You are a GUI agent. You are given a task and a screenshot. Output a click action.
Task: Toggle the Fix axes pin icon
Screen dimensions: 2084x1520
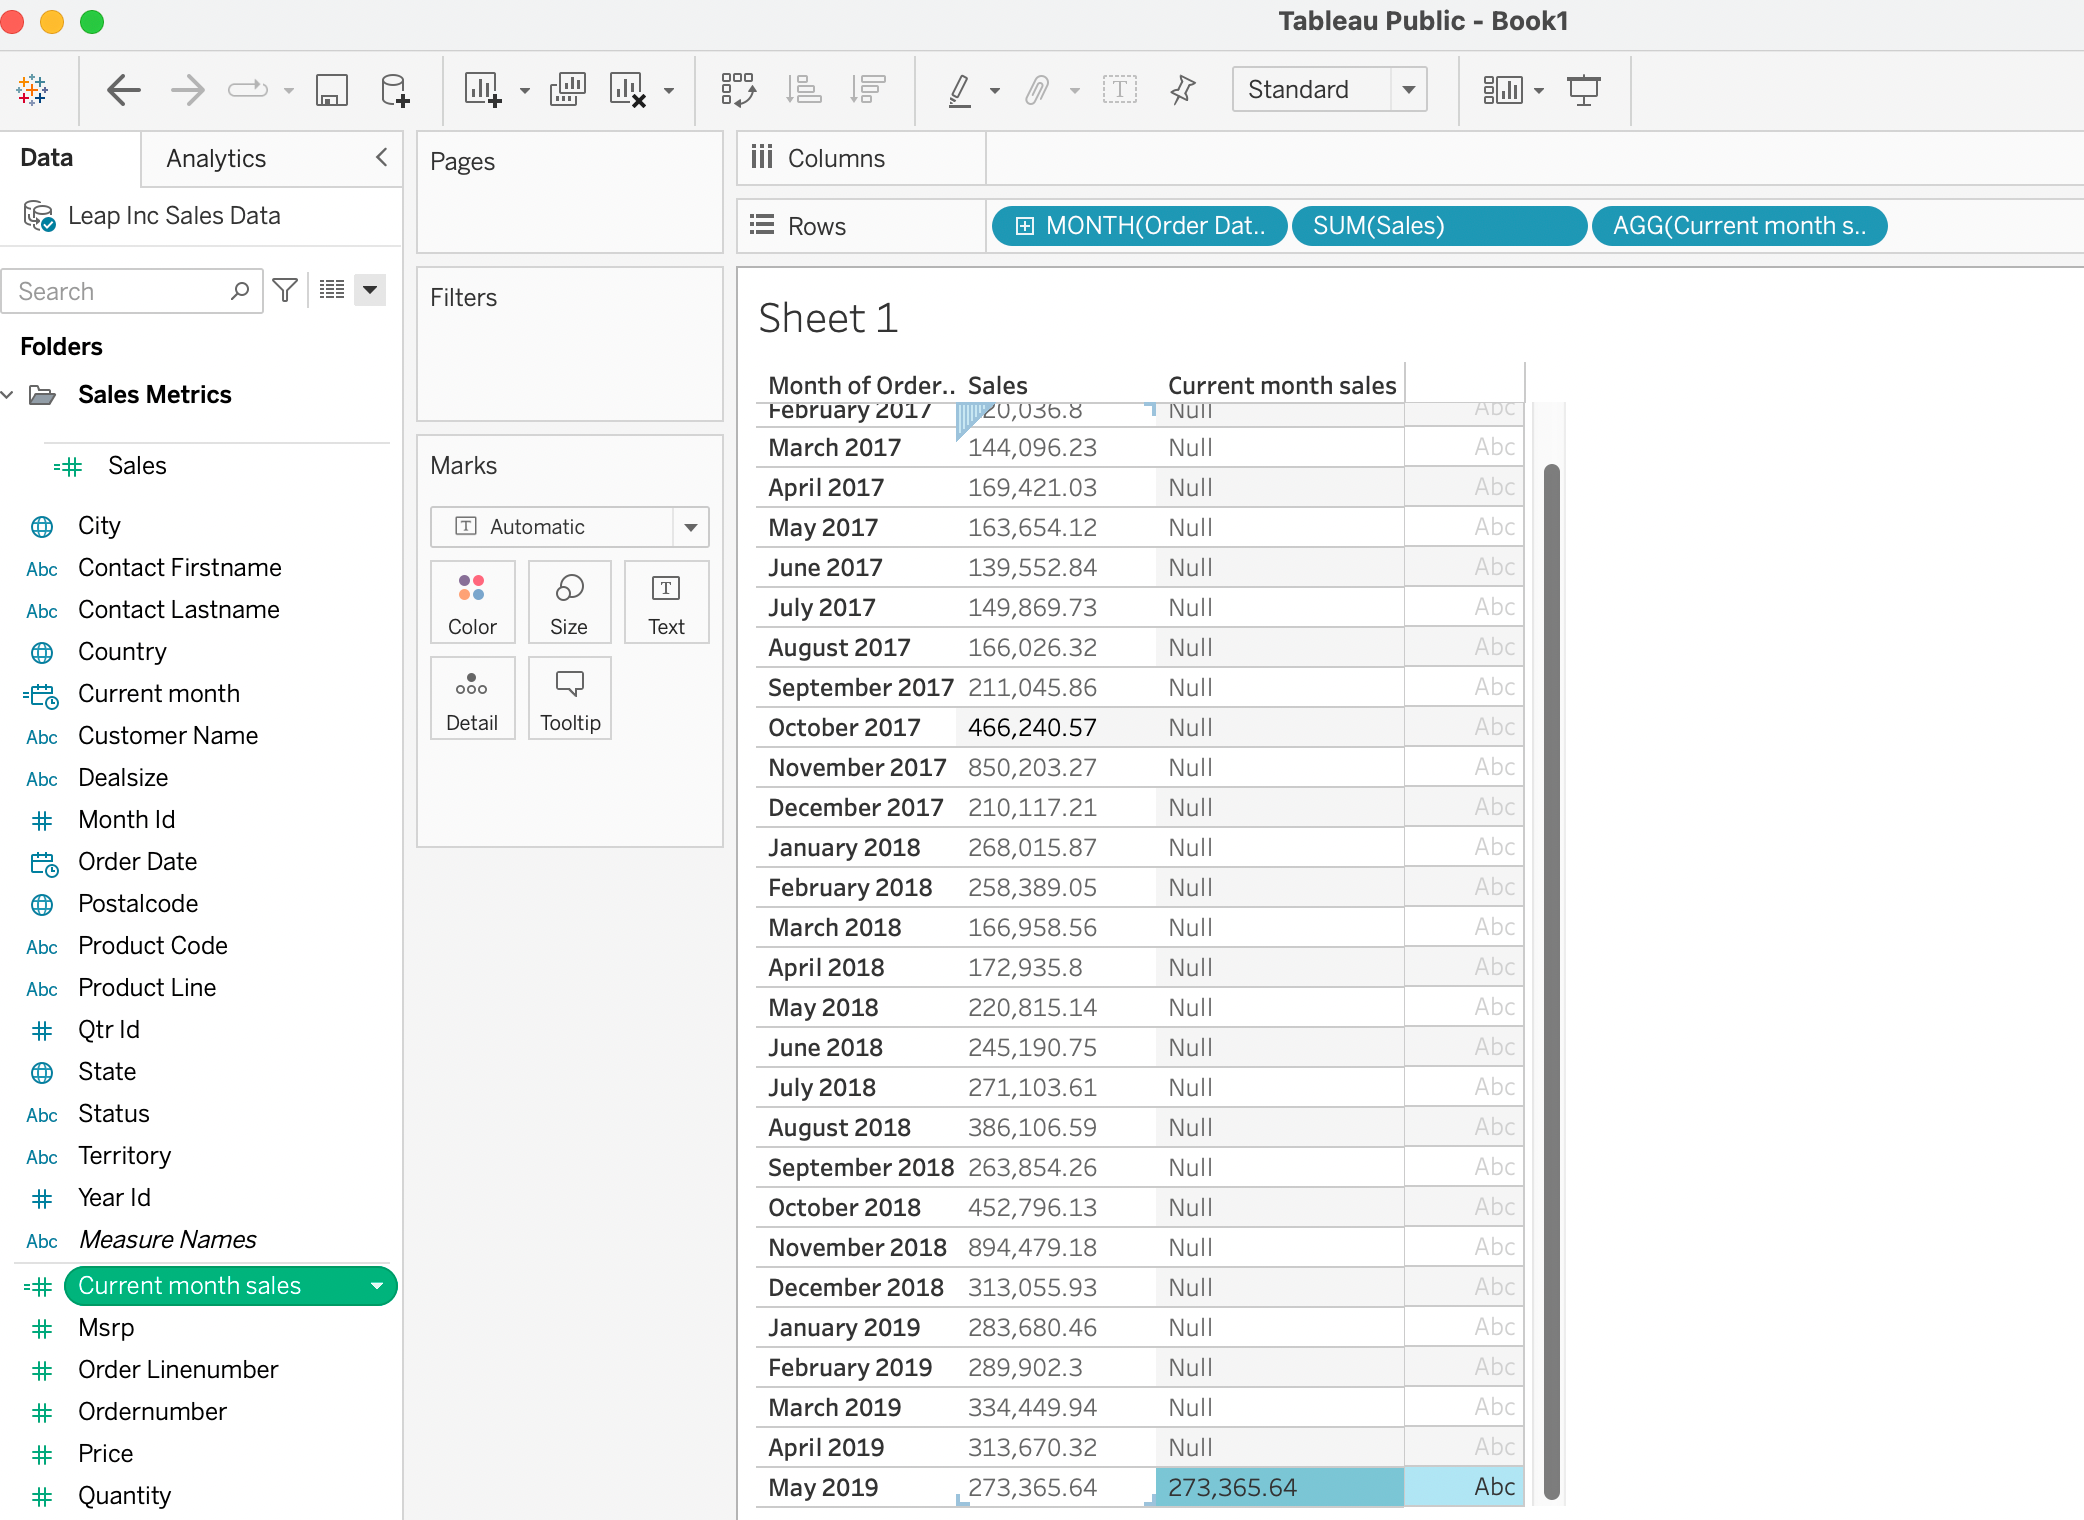(x=1182, y=90)
